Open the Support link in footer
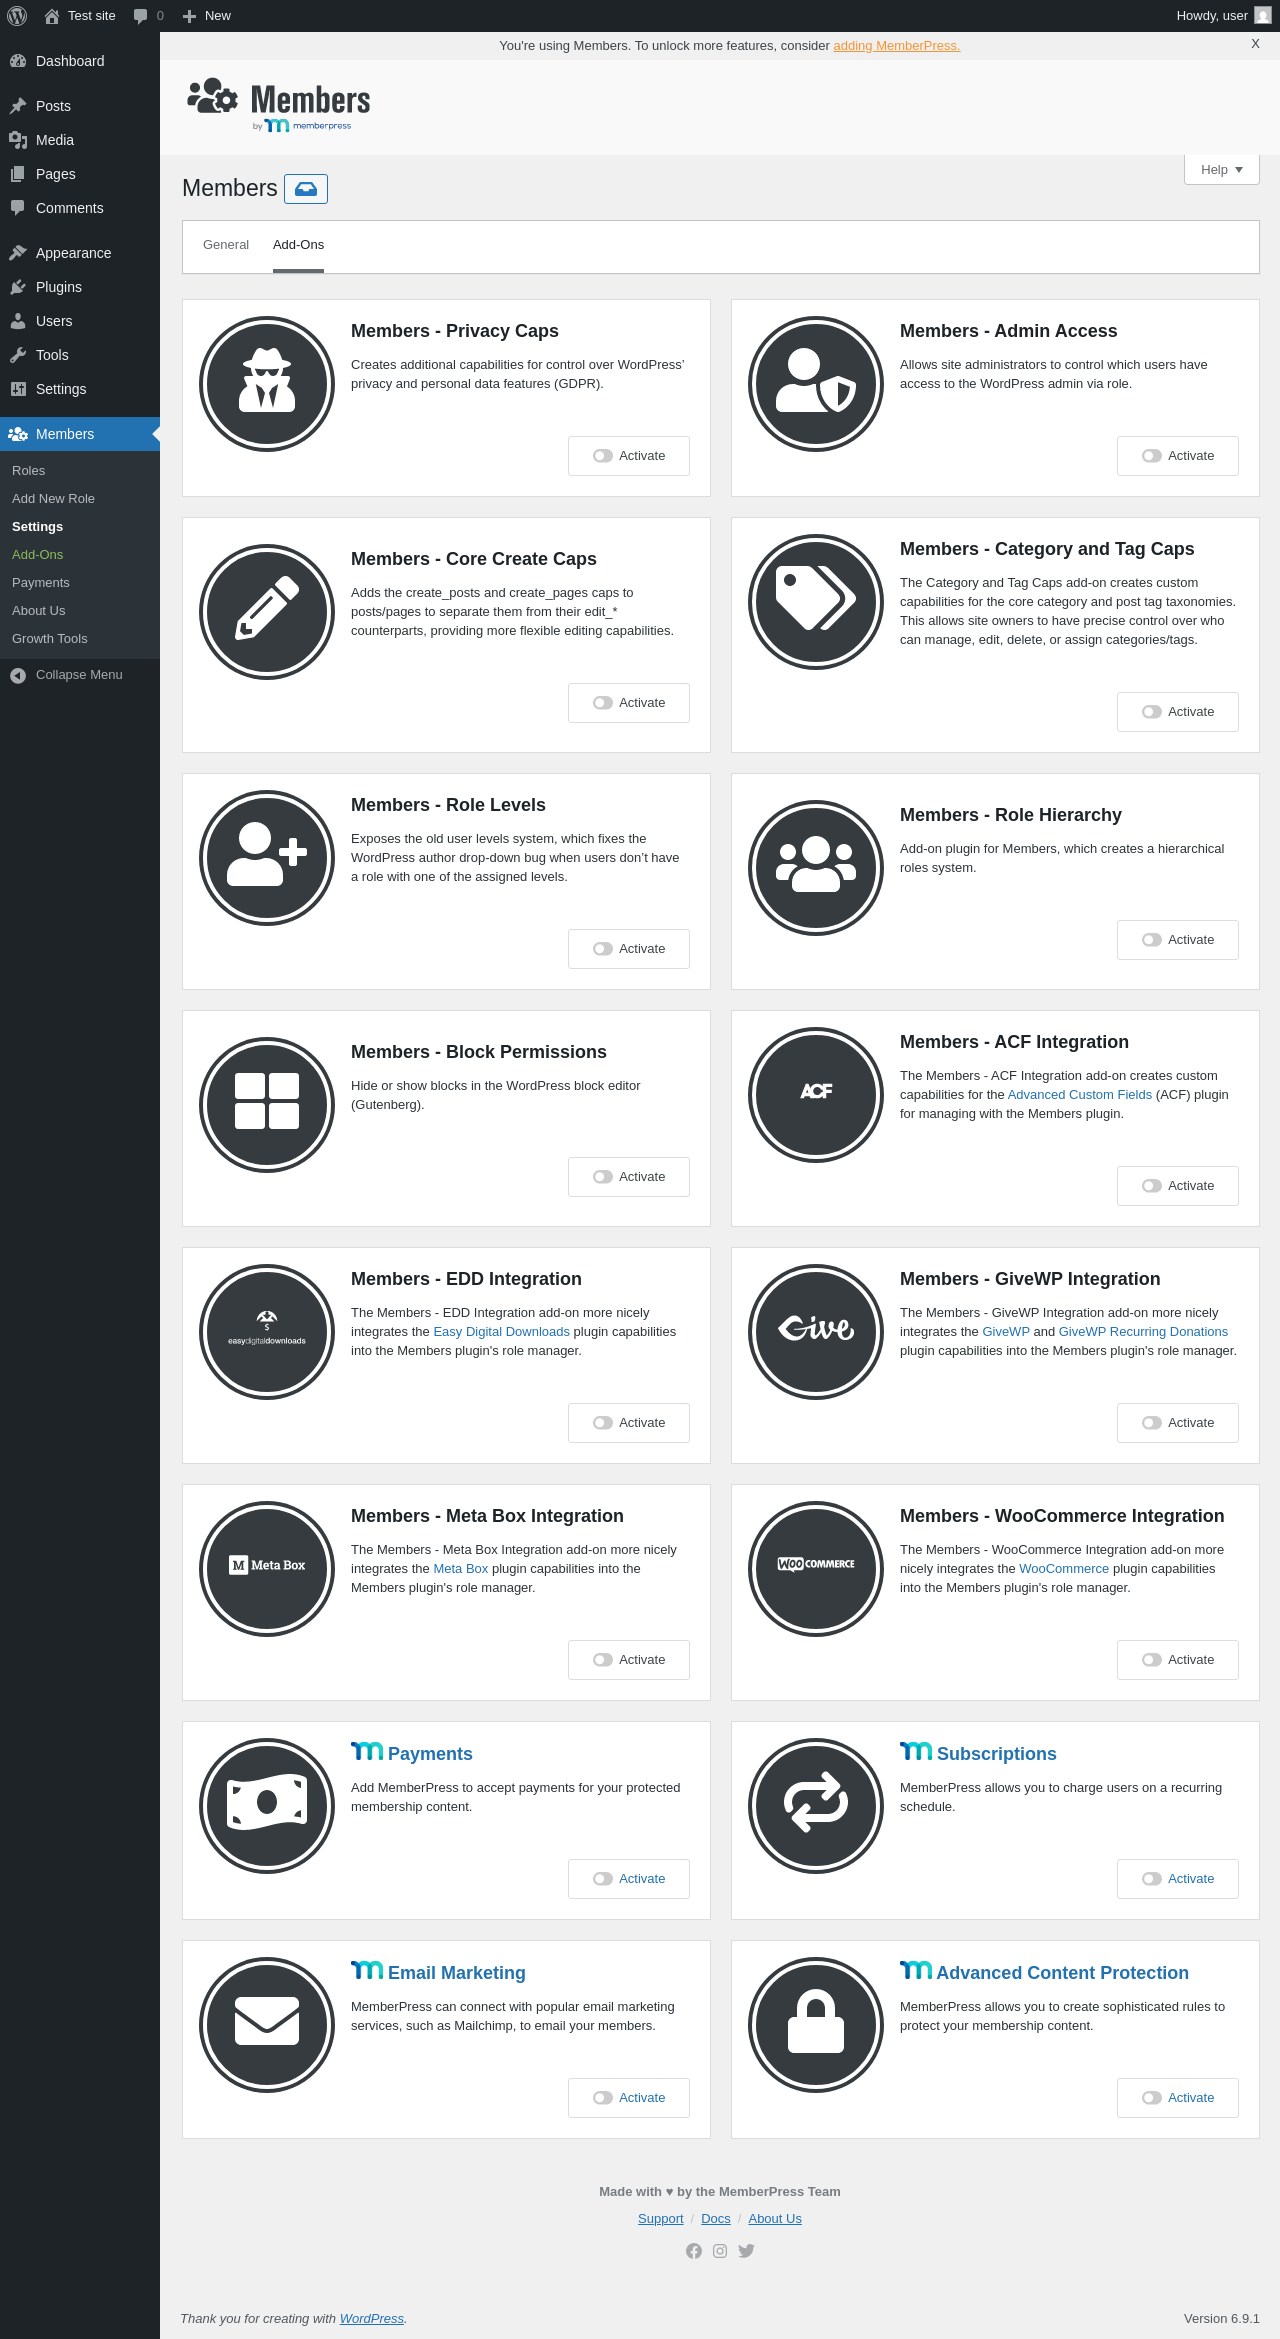Viewport: 1280px width, 2339px height. pyautogui.click(x=661, y=2219)
